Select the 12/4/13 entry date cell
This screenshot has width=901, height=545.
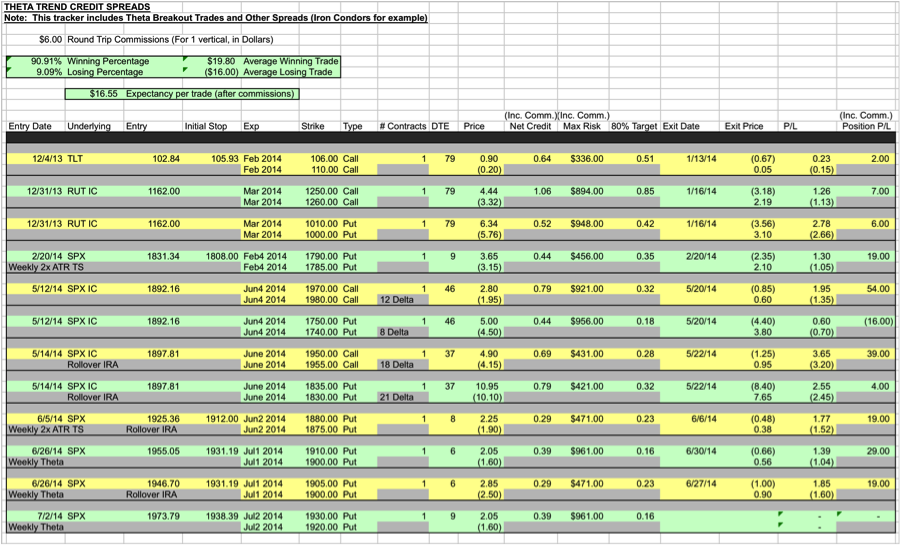[47, 159]
